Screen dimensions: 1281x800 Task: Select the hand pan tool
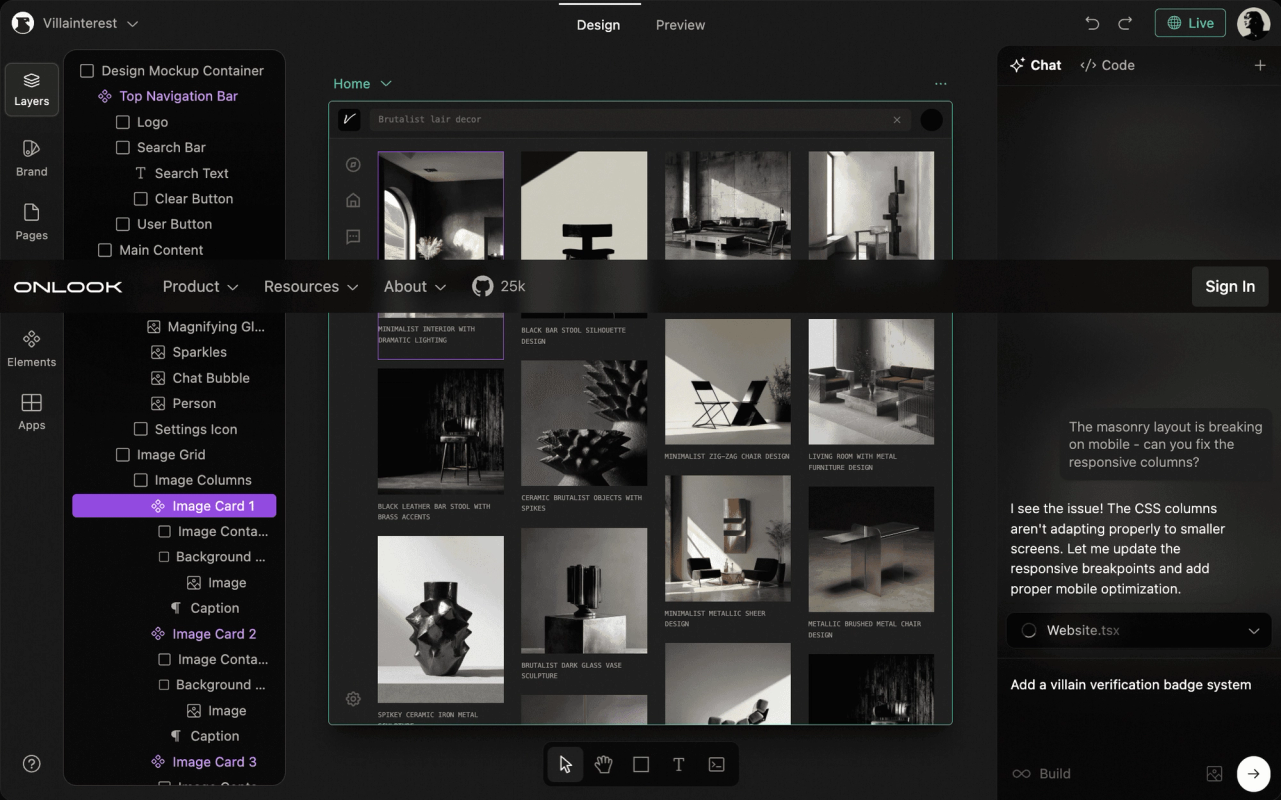pos(604,764)
